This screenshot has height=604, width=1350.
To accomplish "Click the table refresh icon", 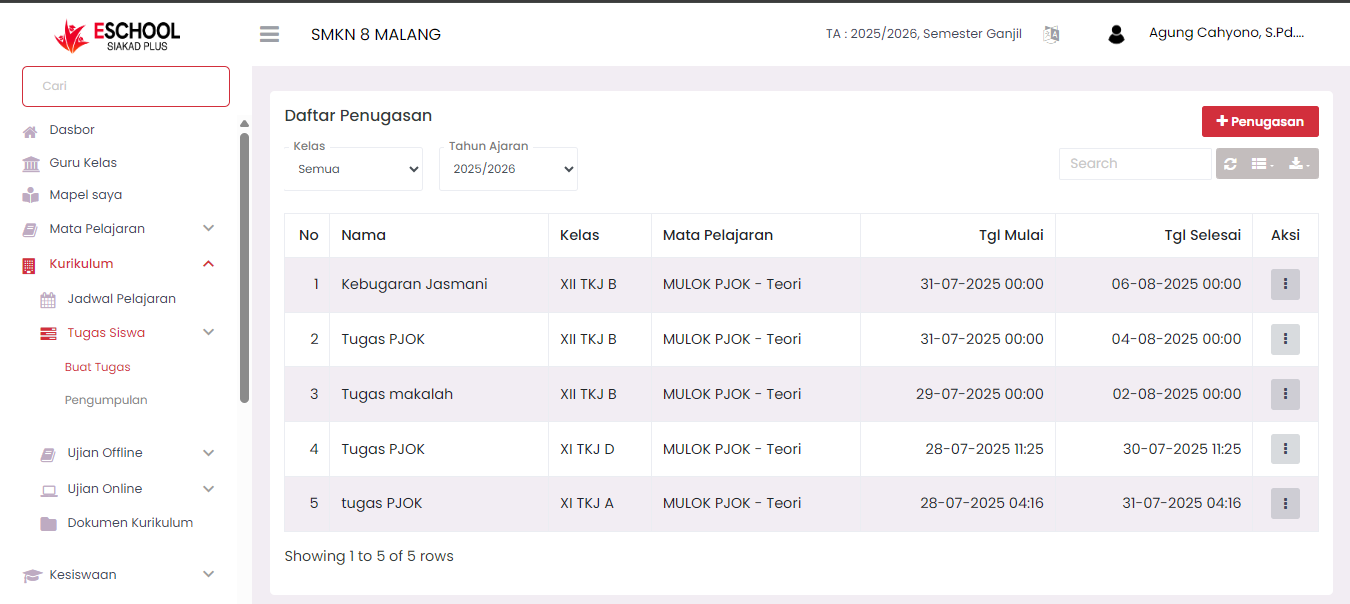I will (x=1230, y=164).
